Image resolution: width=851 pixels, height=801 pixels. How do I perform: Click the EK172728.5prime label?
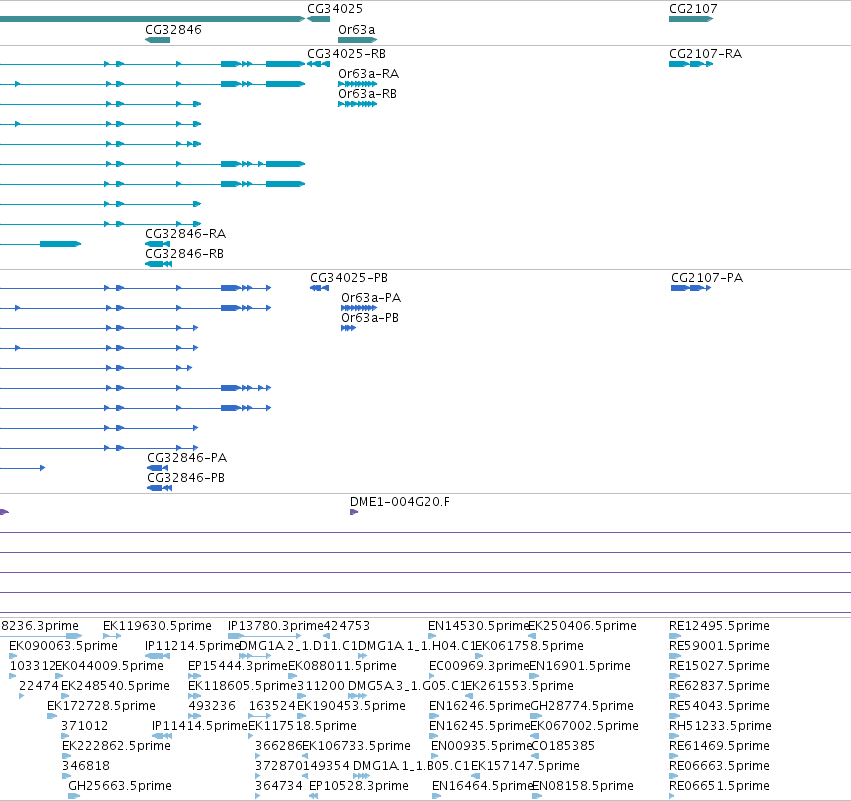[x=101, y=706]
